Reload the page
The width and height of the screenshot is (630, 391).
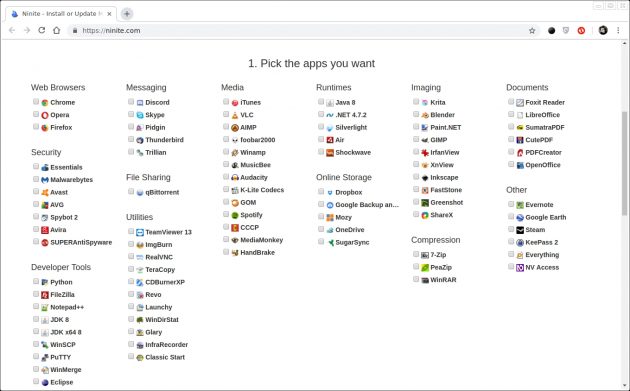coord(41,31)
